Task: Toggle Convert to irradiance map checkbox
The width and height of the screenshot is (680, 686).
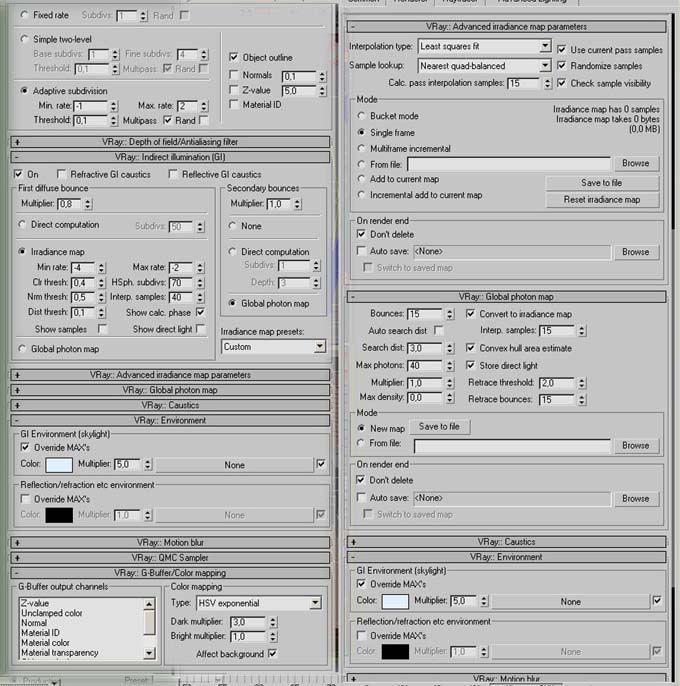Action: tap(470, 314)
